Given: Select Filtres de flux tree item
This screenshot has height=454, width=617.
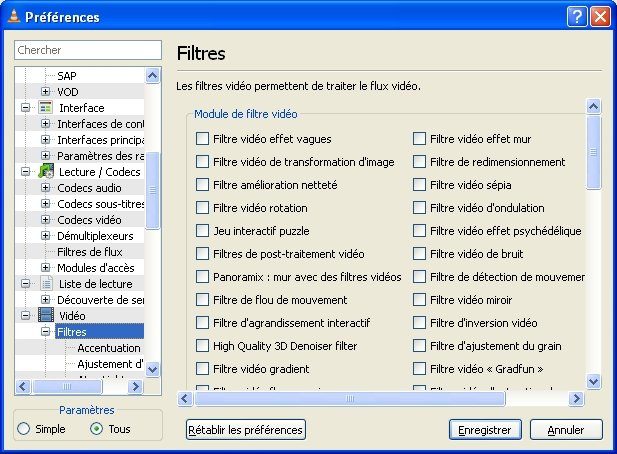Looking at the screenshot, I should (x=90, y=252).
